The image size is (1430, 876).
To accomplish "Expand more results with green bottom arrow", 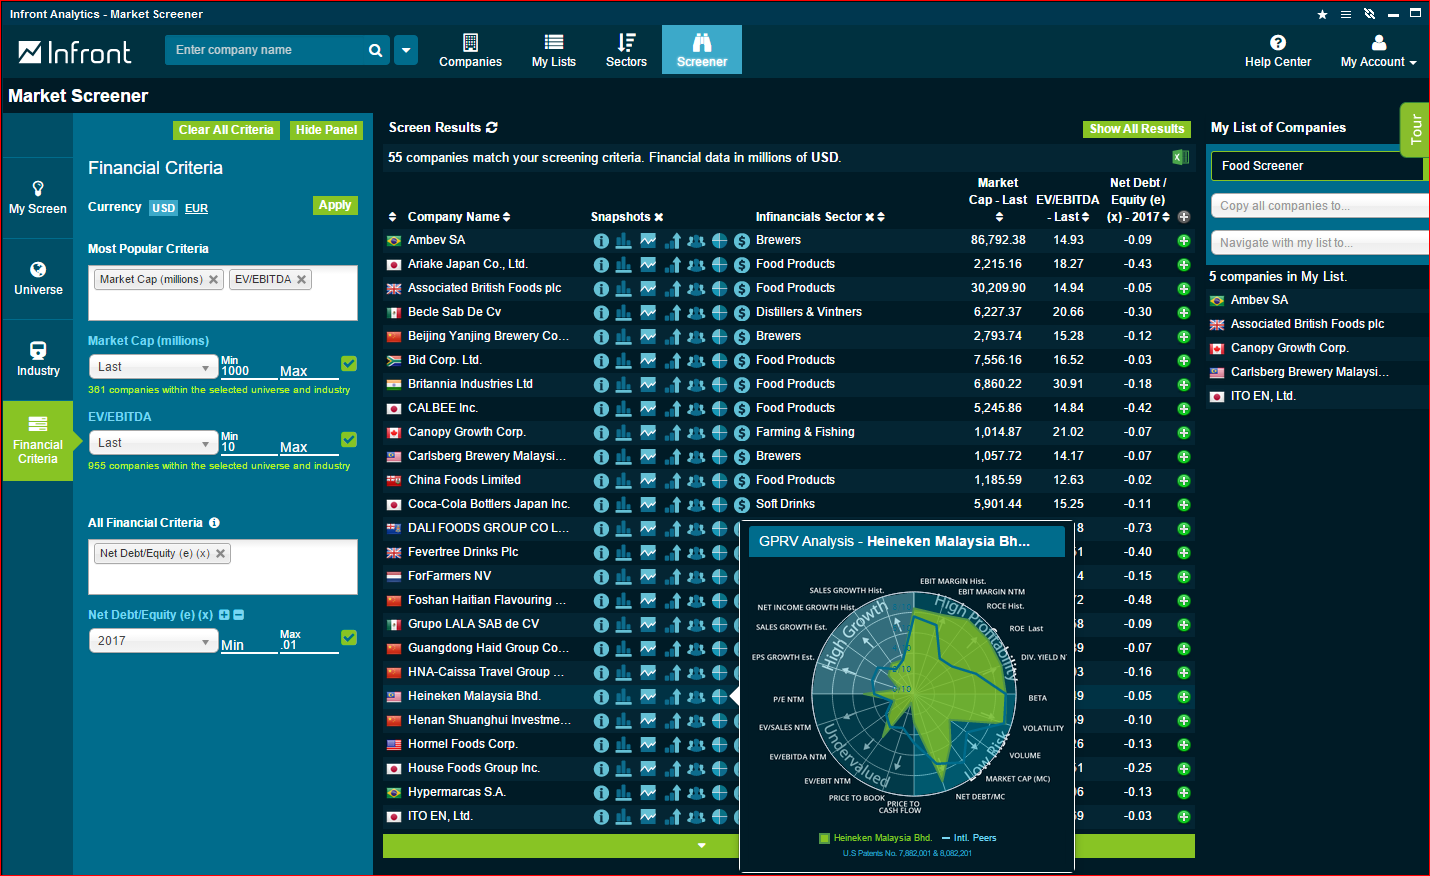I will pyautogui.click(x=702, y=846).
